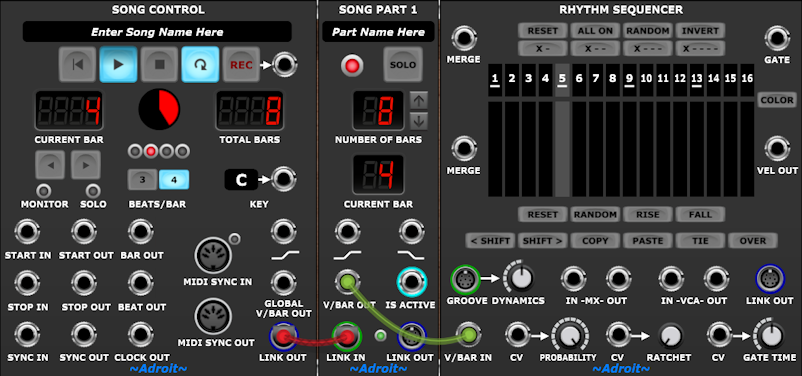This screenshot has width=802, height=376.
Task: Increase number of bars with the up arrow
Action: click(x=418, y=101)
